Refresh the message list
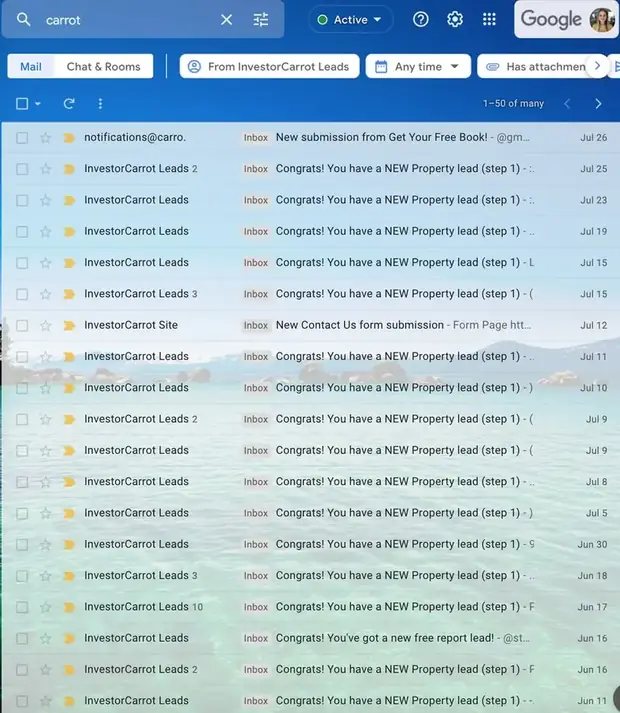 69,104
